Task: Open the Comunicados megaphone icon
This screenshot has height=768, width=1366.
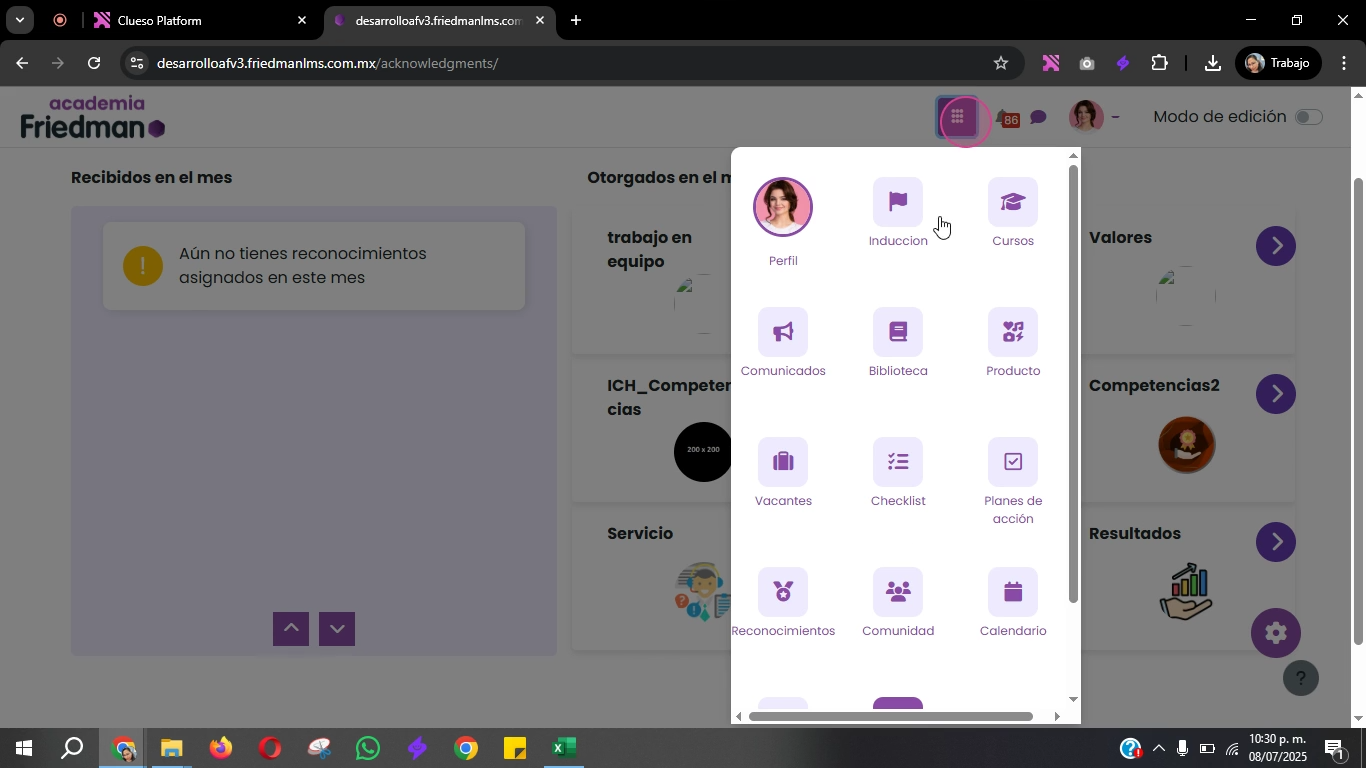Action: 782,332
